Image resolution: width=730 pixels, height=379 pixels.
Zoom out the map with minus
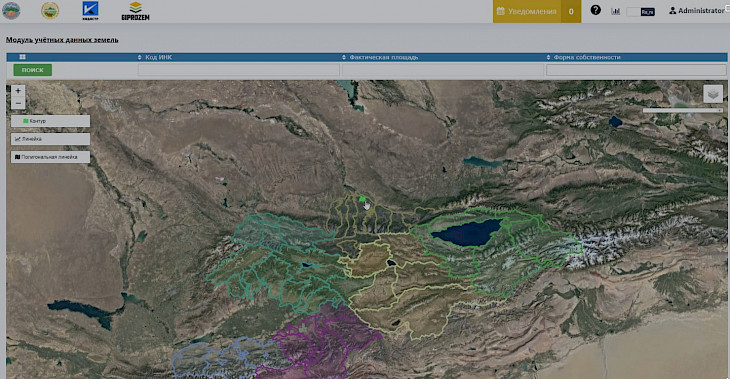(18, 103)
